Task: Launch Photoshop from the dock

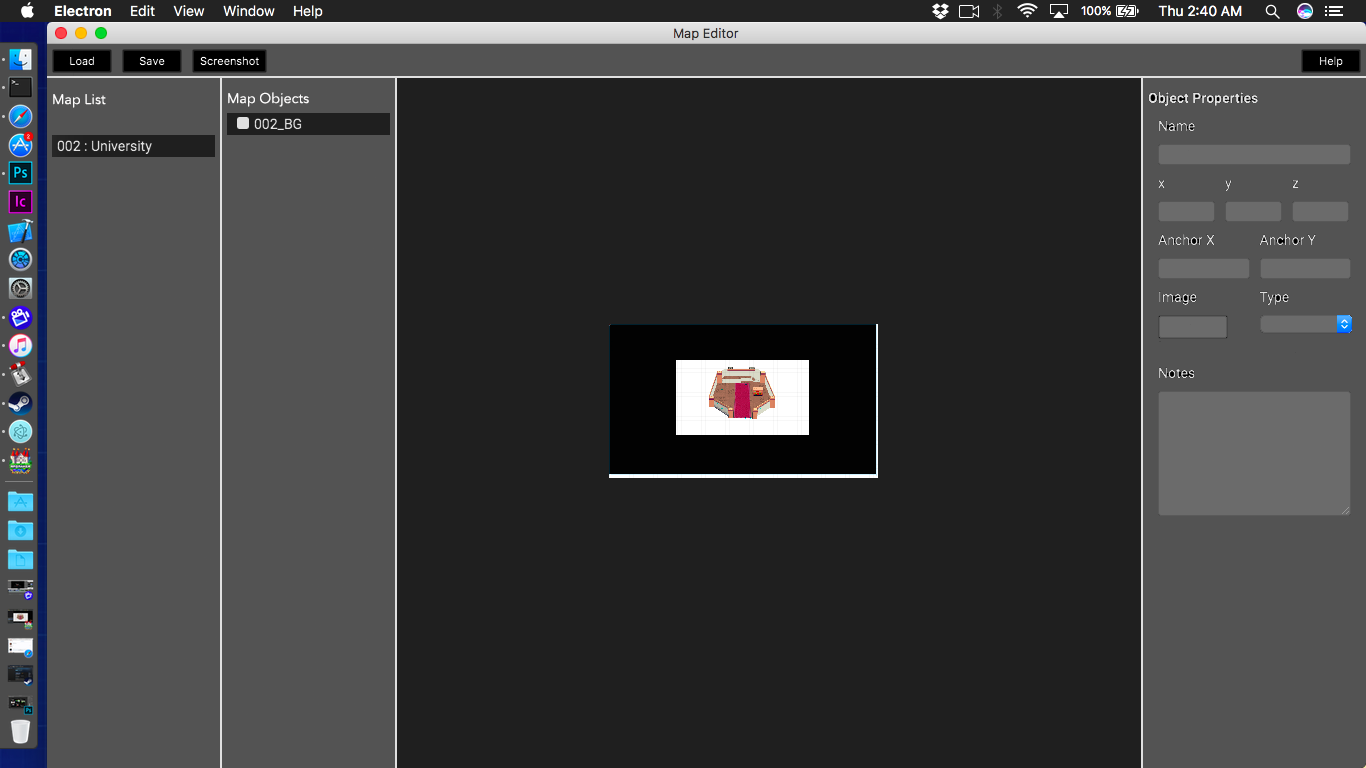Action: [x=20, y=173]
